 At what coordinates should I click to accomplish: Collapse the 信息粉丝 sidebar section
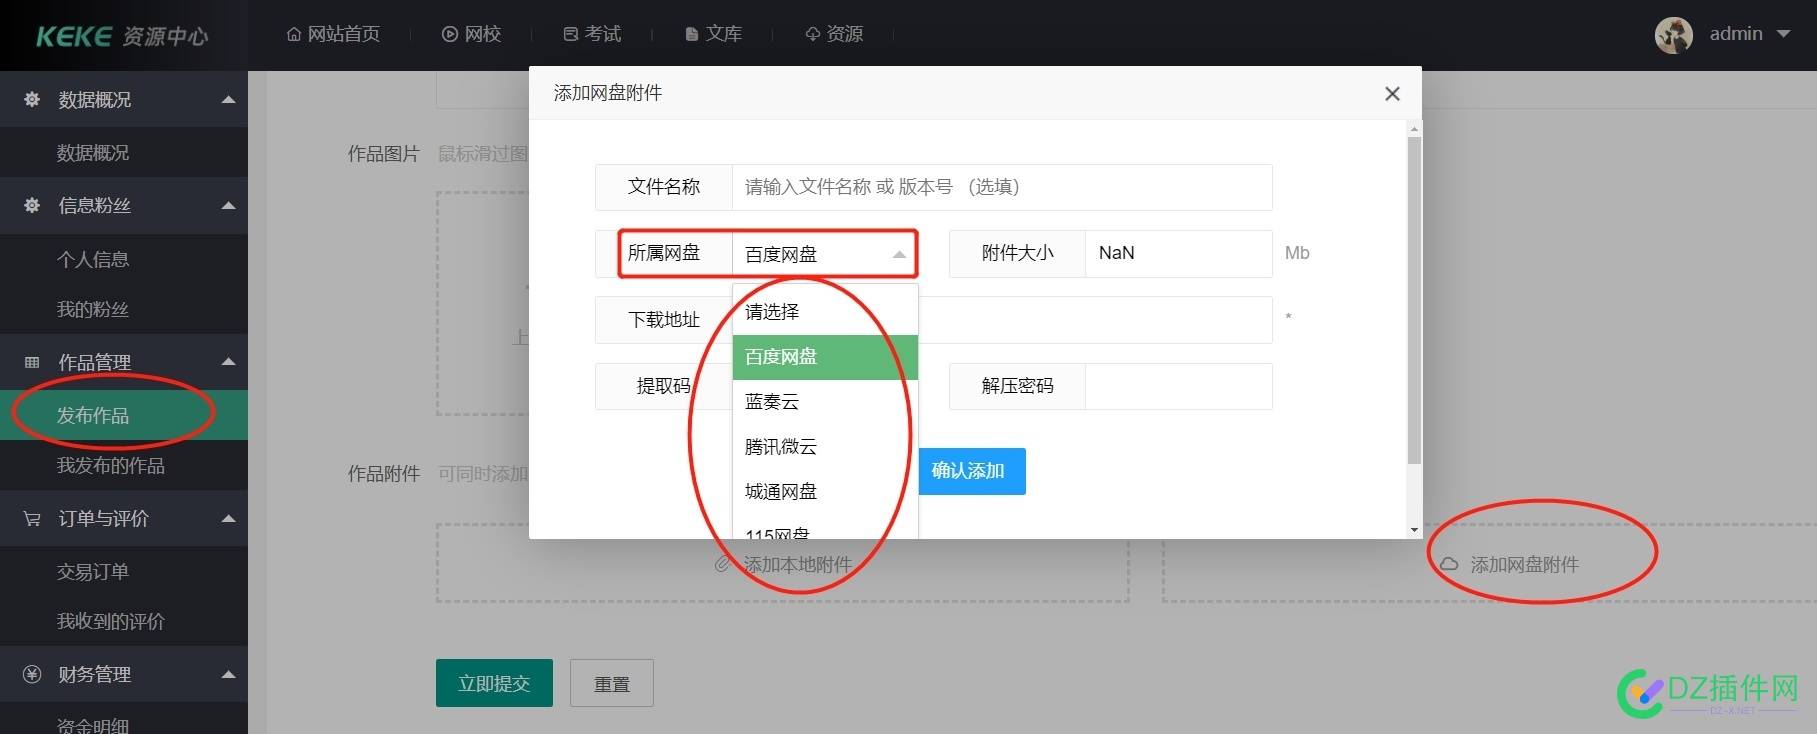point(228,205)
